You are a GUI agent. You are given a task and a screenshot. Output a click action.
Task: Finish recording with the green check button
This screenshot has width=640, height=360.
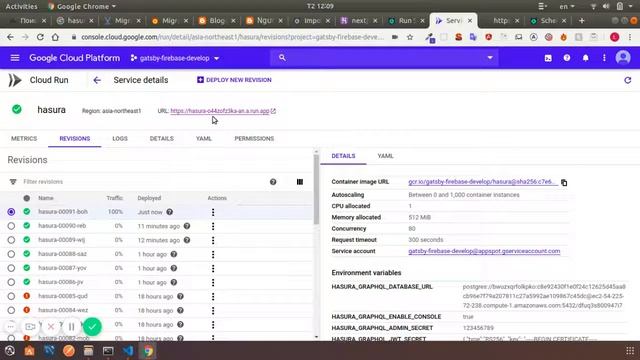[92, 327]
